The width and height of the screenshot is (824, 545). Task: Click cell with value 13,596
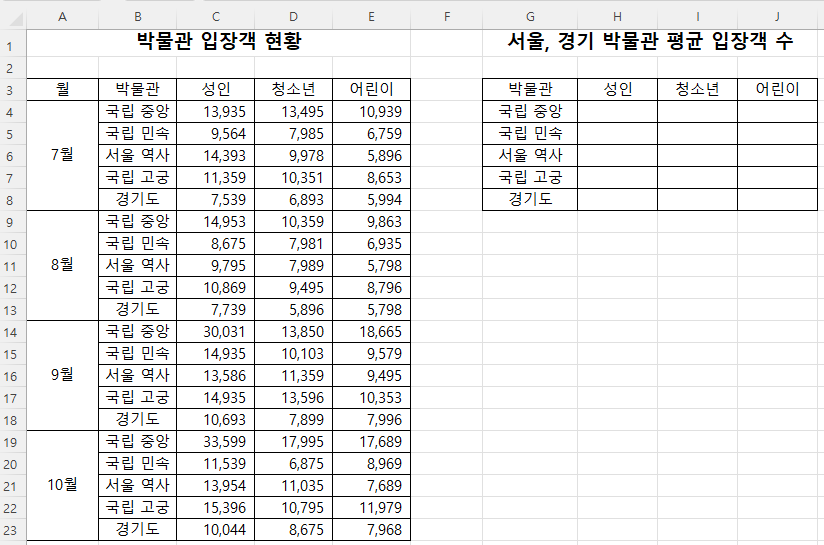pyautogui.click(x=293, y=397)
